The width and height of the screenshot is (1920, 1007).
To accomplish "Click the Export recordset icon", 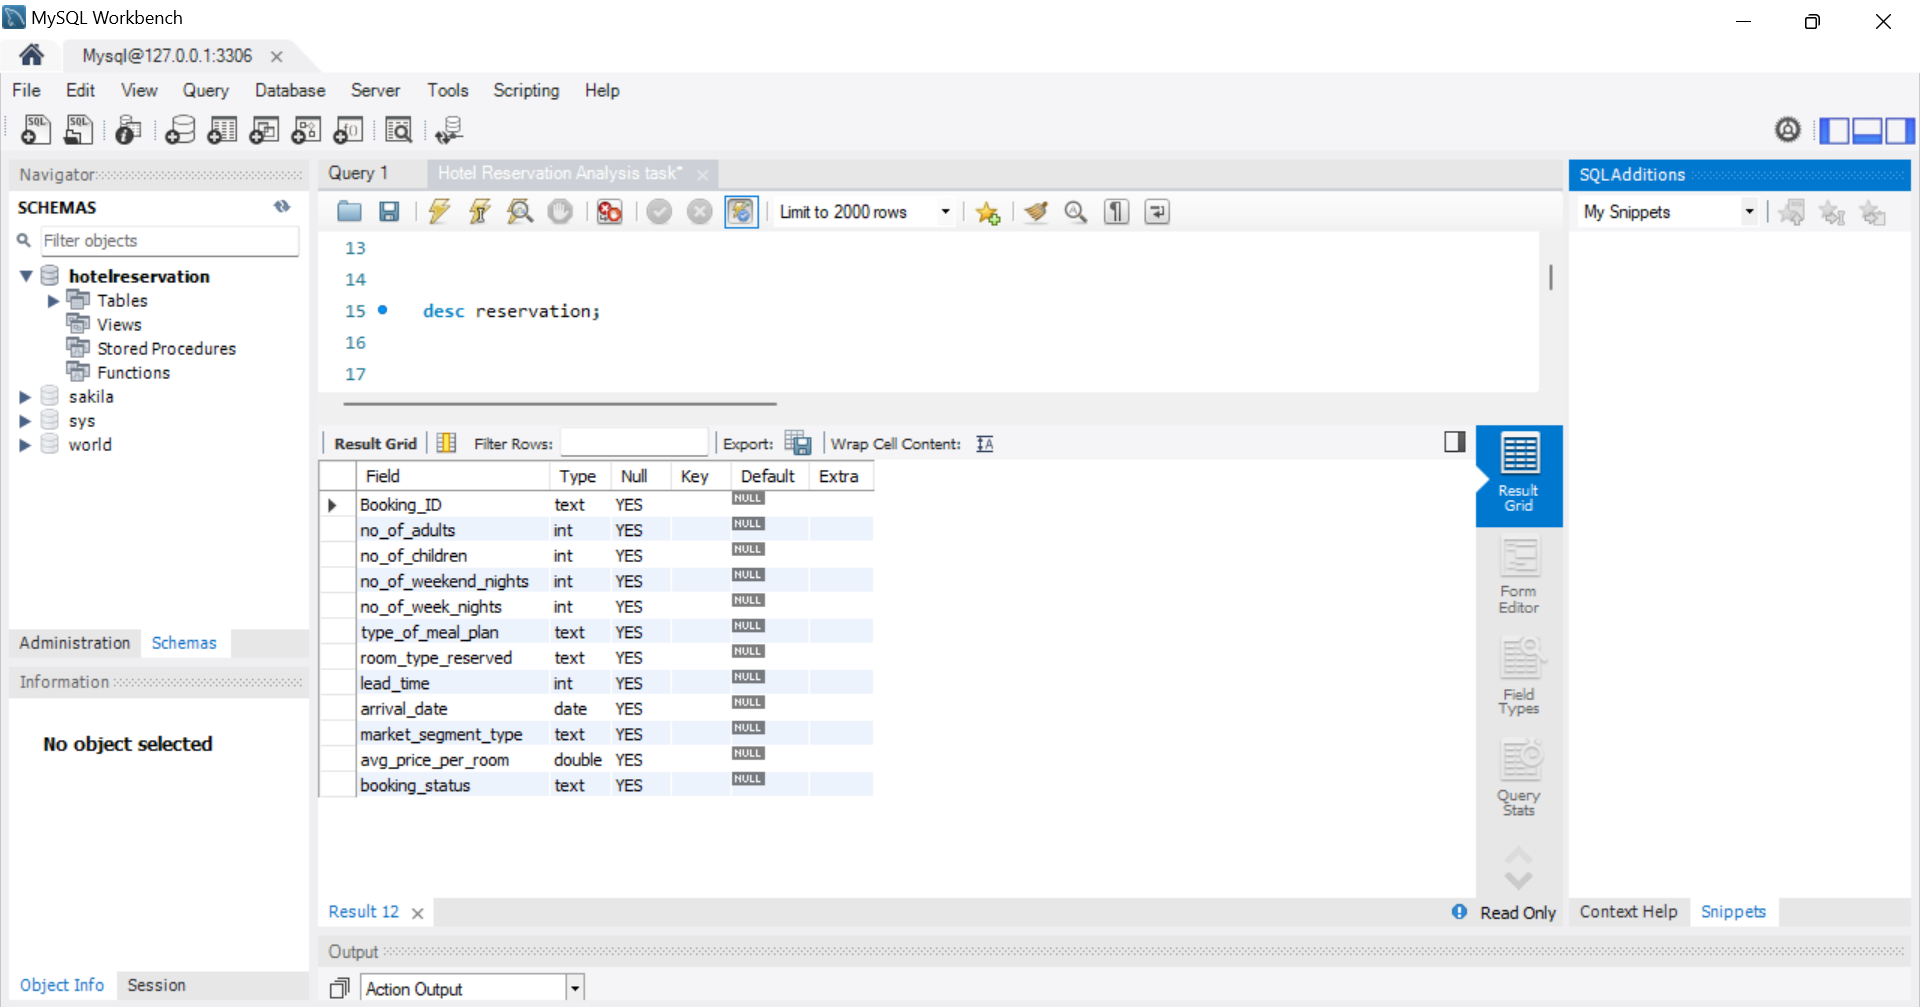I will point(797,443).
